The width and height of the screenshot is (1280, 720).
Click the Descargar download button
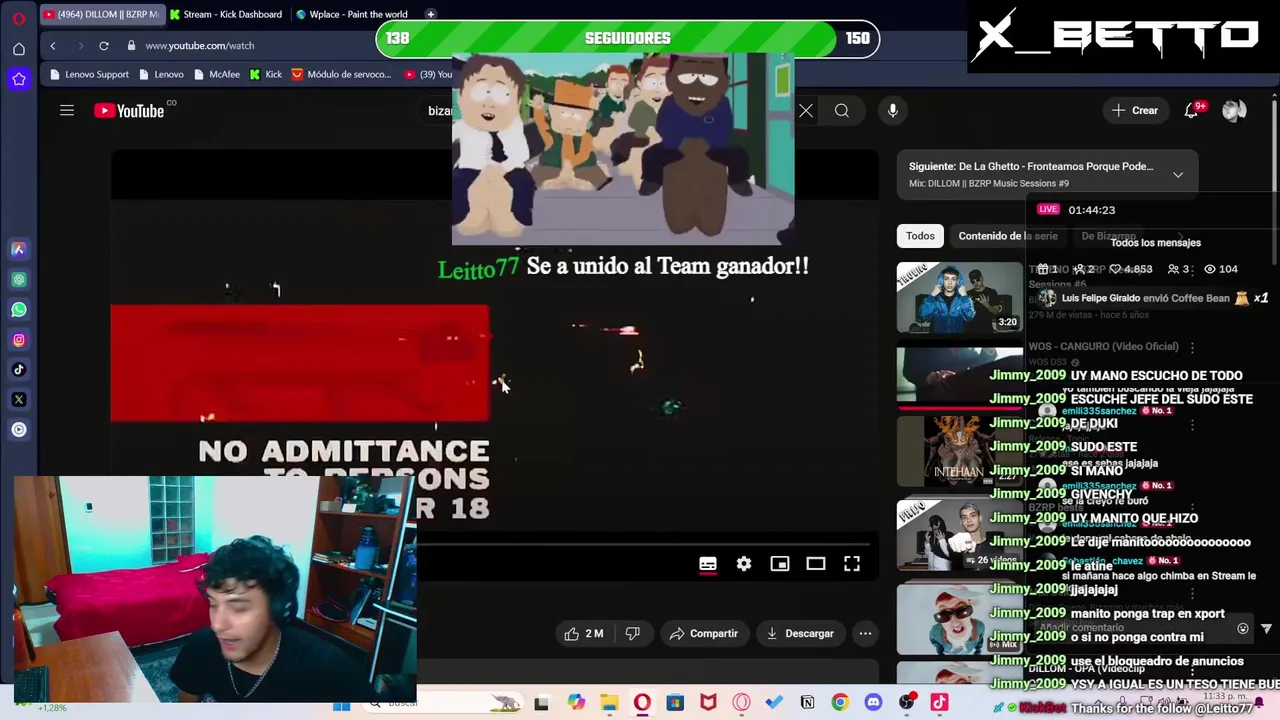(x=800, y=633)
